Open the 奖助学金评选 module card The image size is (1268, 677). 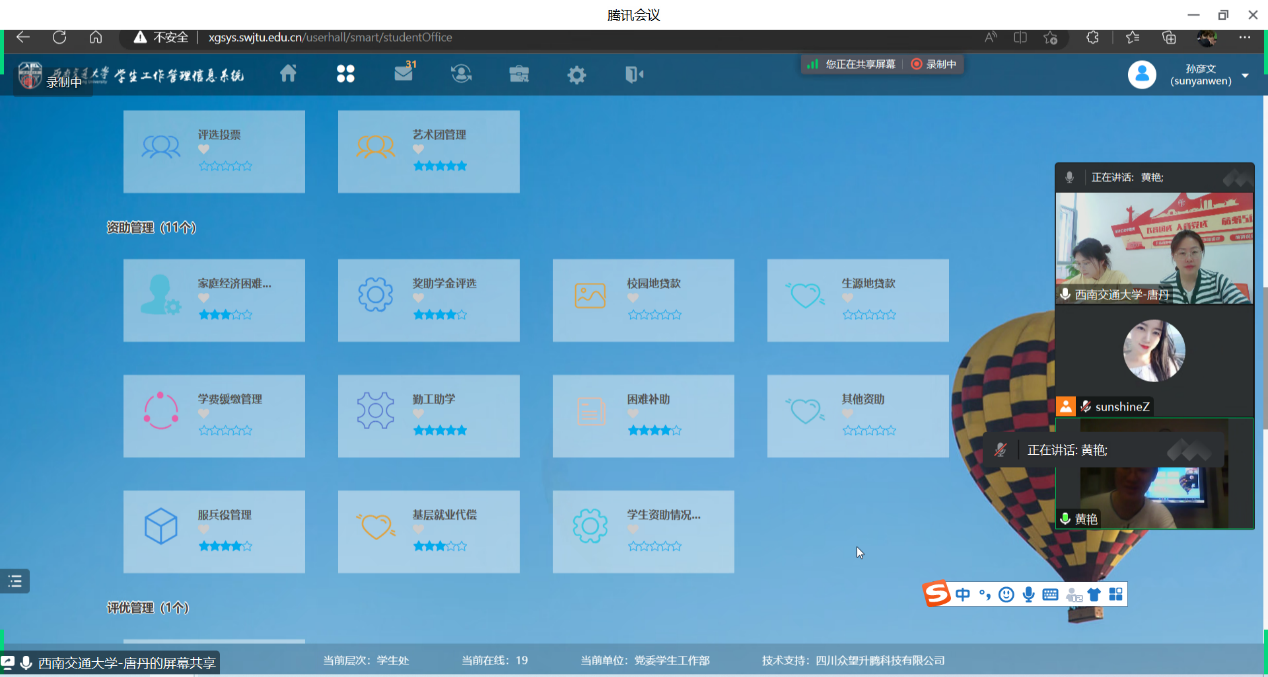[428, 298]
